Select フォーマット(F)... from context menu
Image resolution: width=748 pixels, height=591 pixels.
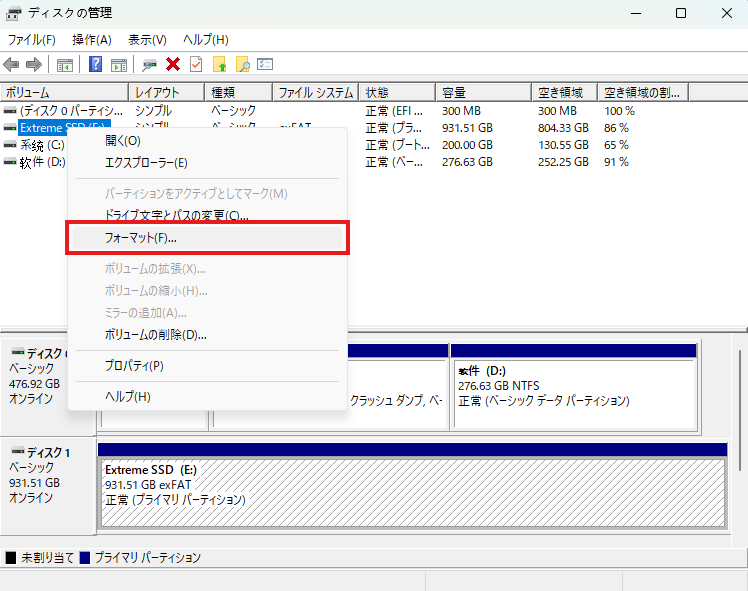tap(141, 239)
